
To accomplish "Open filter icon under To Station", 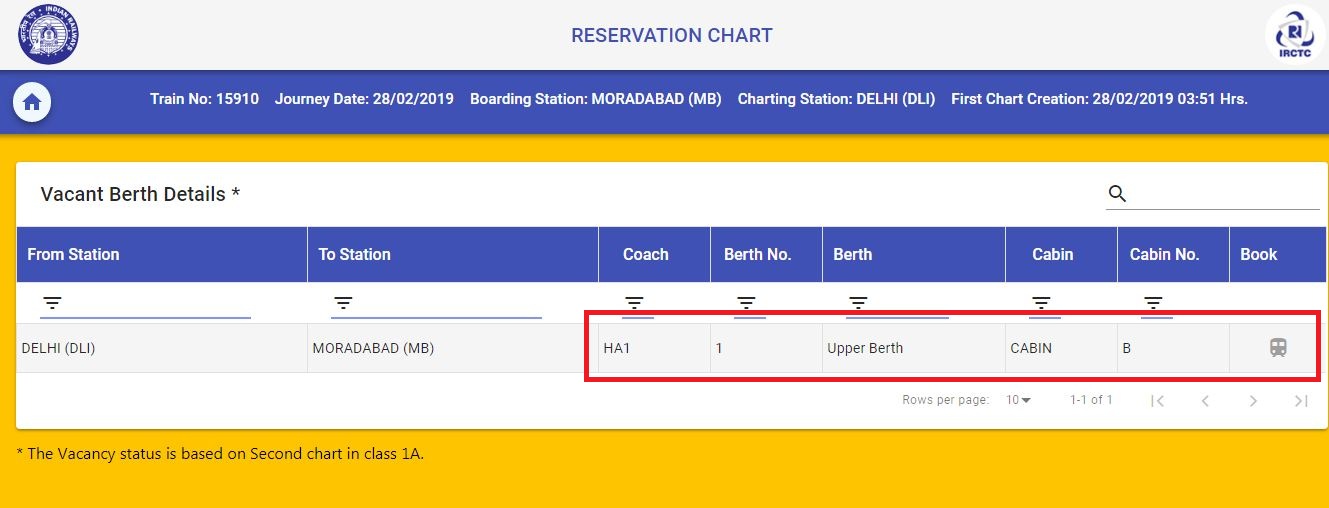I will point(344,303).
